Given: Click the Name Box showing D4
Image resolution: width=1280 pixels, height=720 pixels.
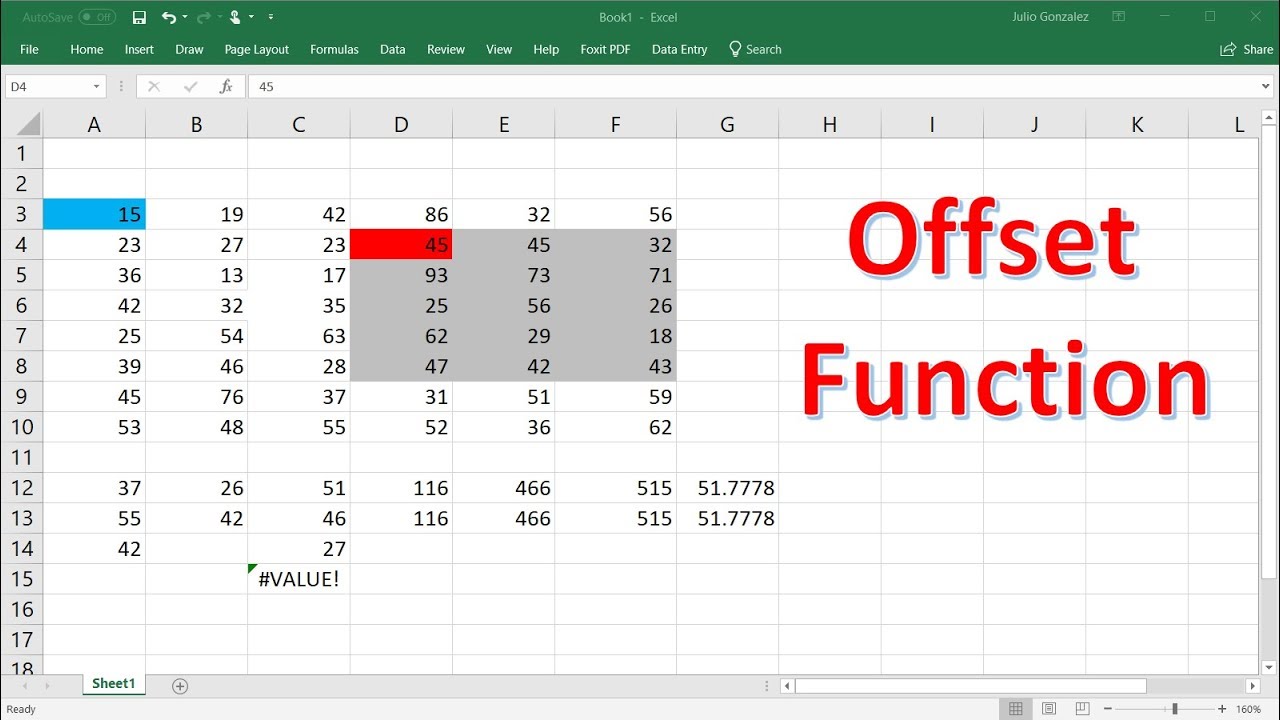Looking at the screenshot, I should pos(48,87).
